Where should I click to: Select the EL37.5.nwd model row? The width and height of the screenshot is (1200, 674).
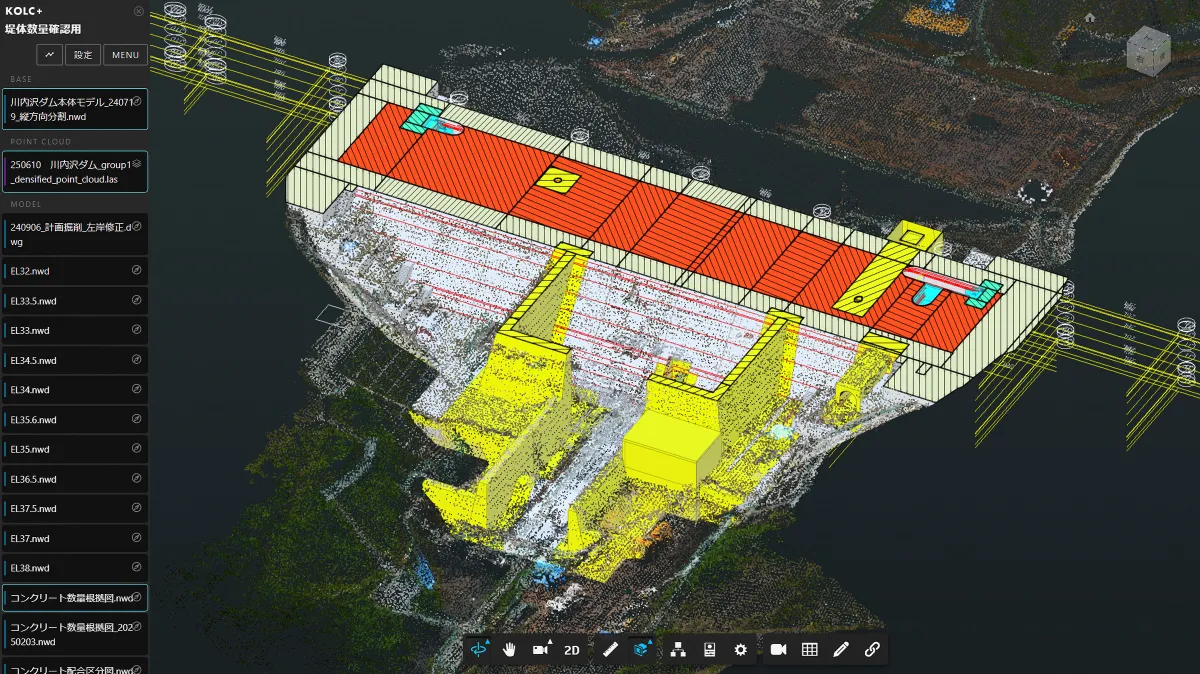75,508
